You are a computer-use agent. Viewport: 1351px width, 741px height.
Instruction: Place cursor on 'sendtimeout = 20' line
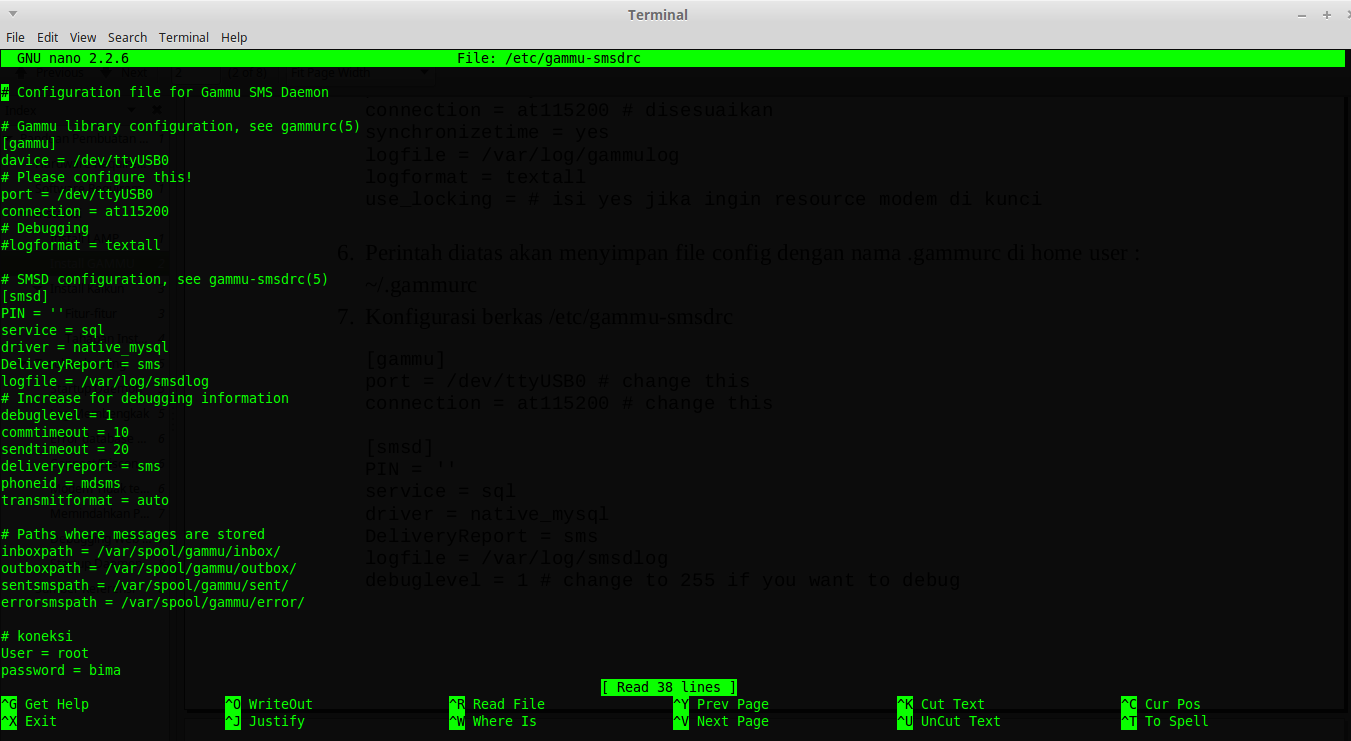(65, 449)
